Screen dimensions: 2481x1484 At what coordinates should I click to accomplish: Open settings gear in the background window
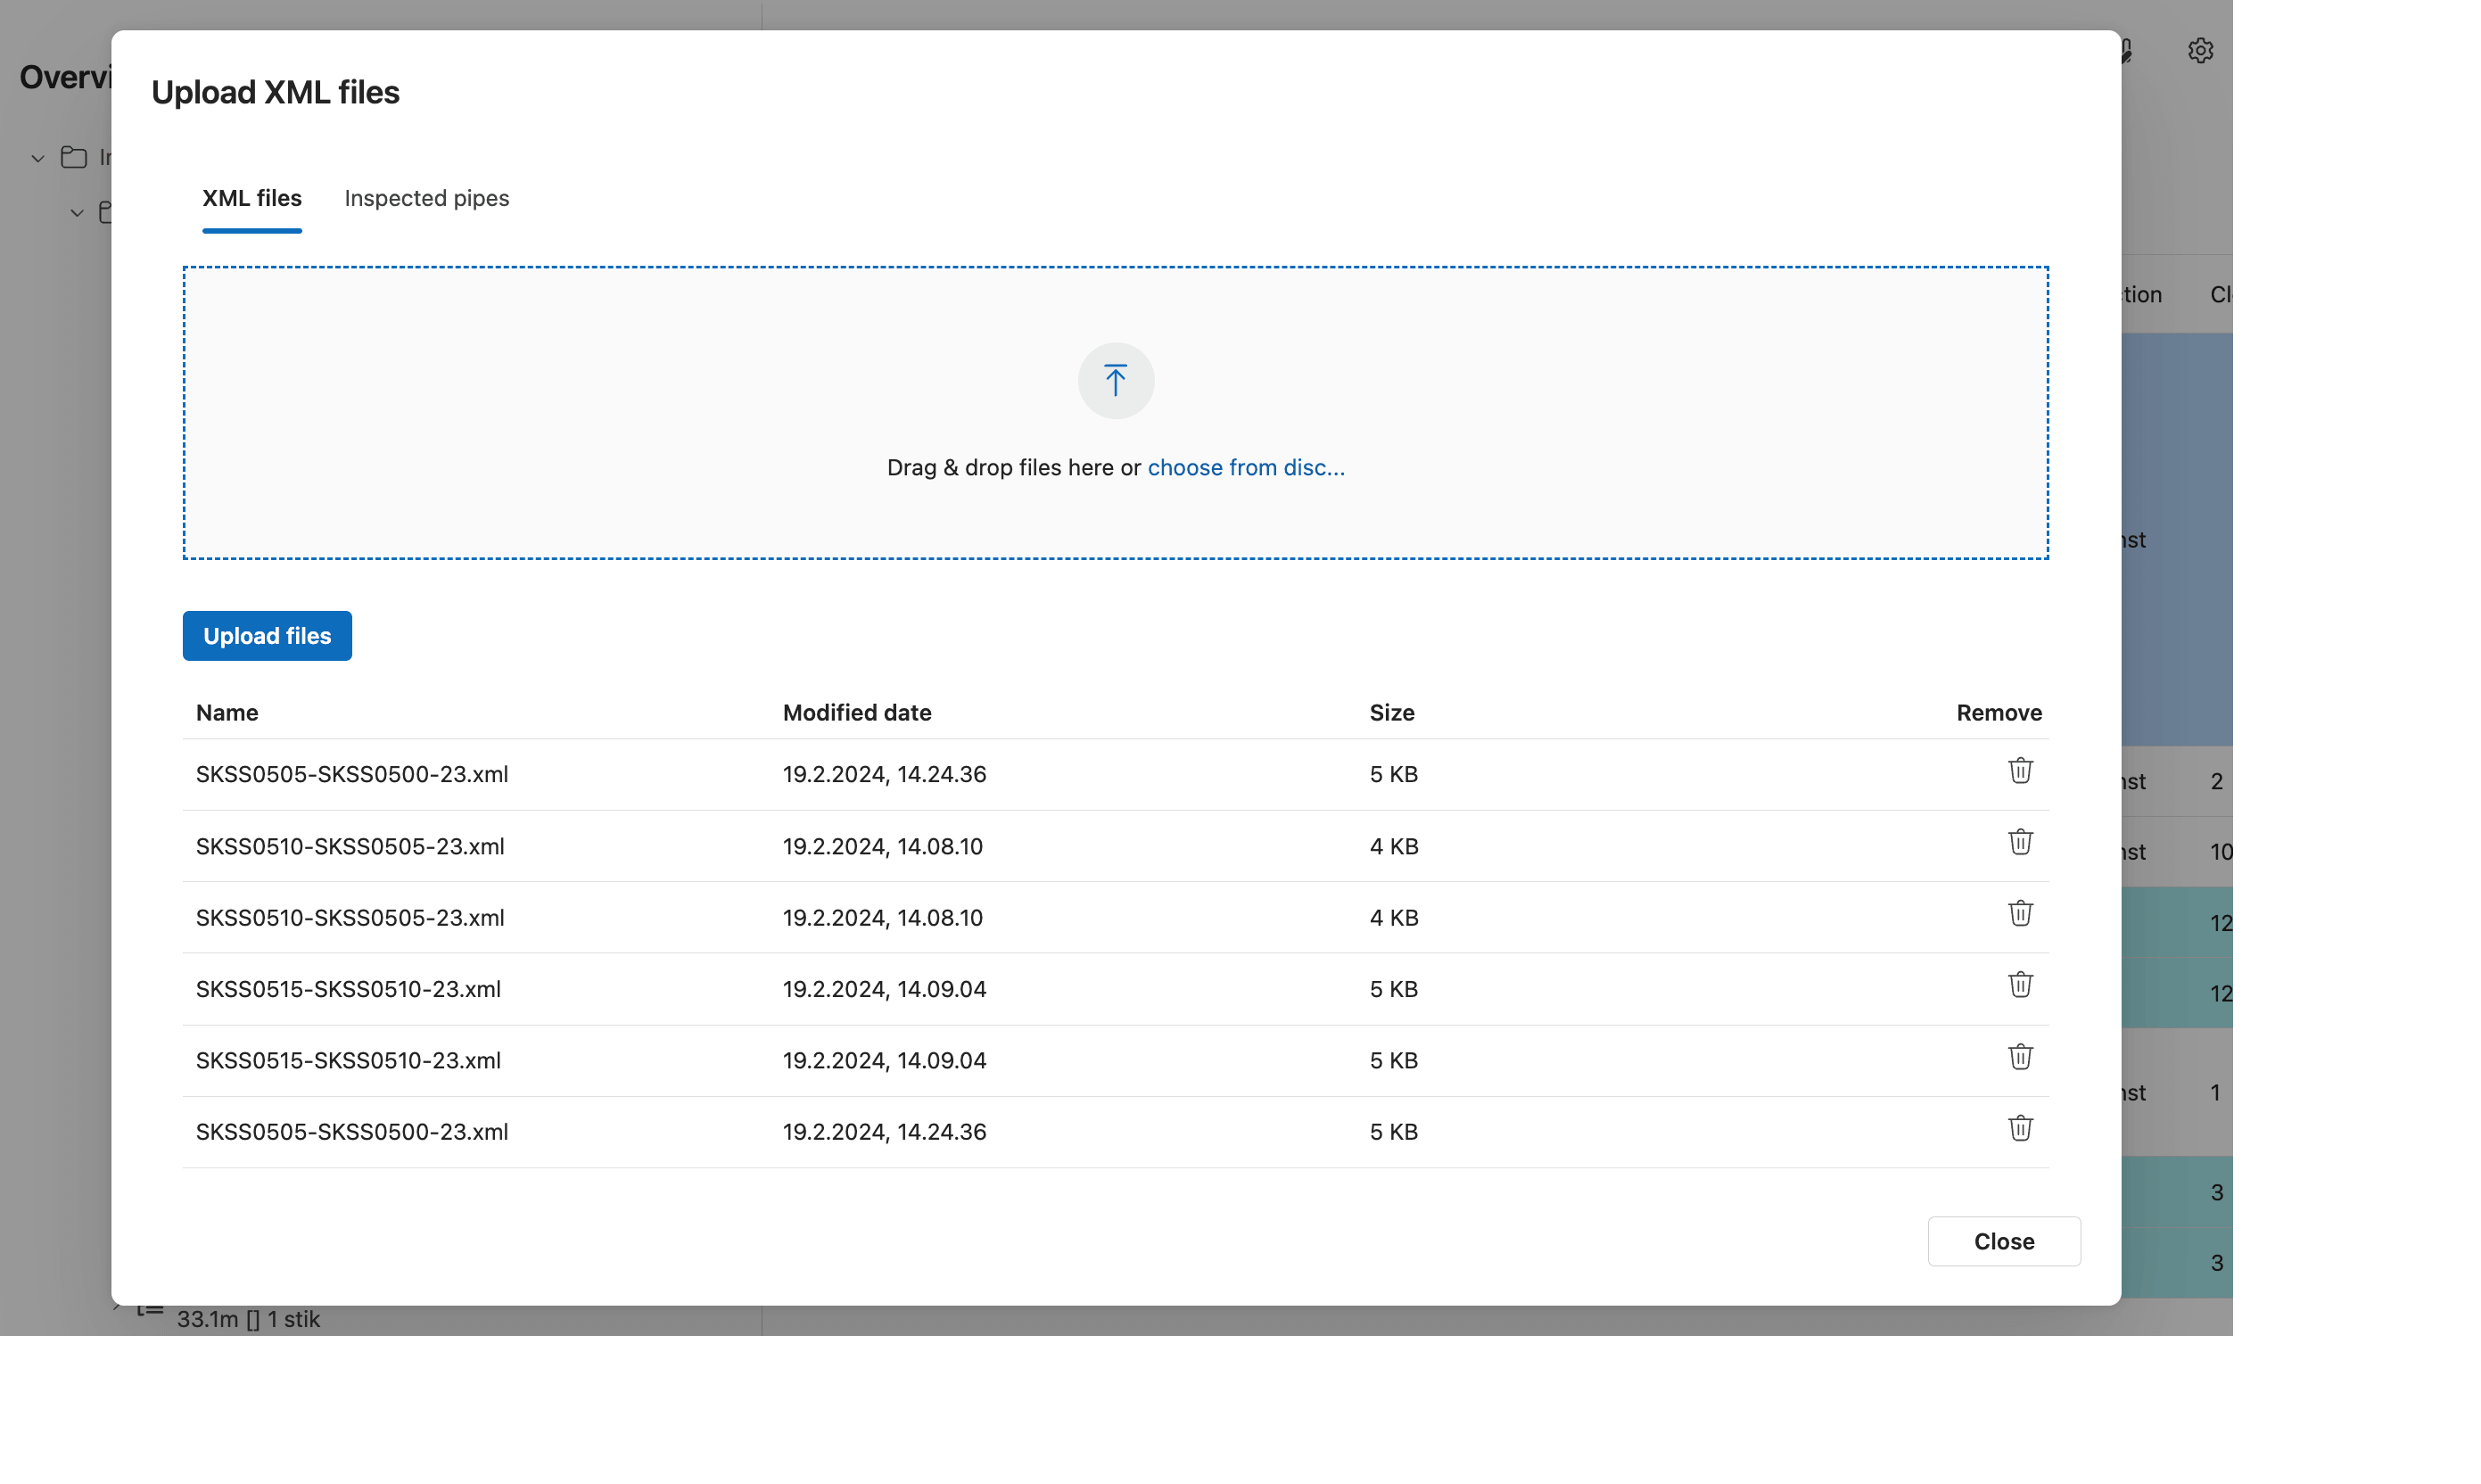(x=2200, y=50)
